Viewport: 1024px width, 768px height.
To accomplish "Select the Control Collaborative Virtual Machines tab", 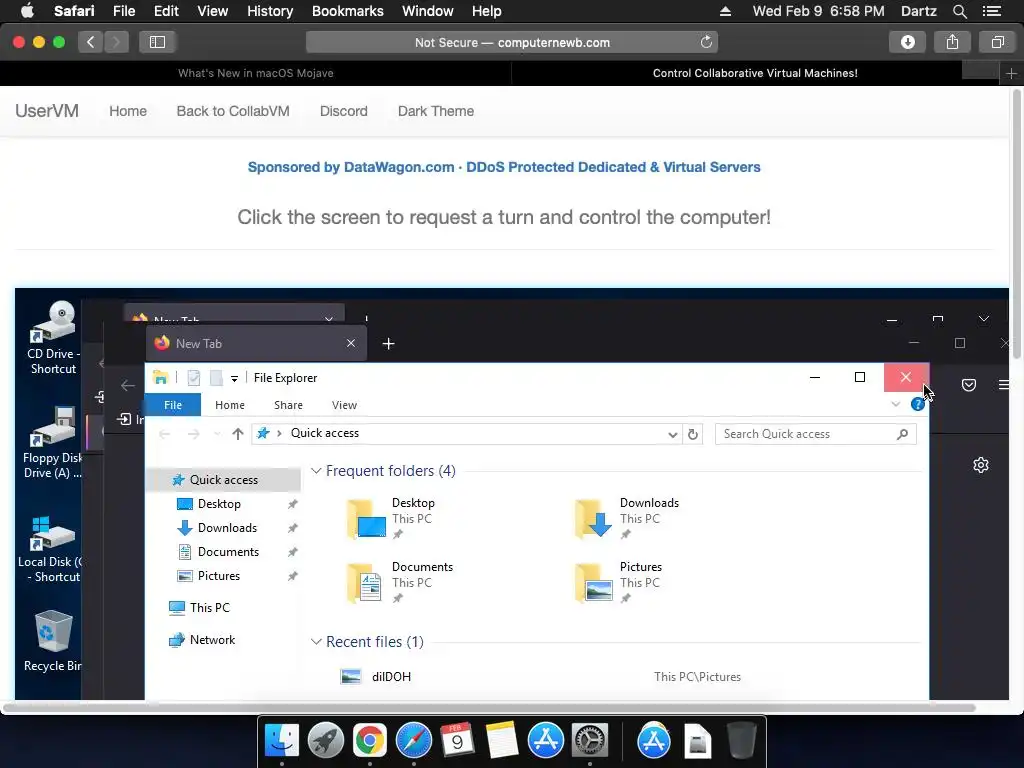I will click(x=755, y=74).
